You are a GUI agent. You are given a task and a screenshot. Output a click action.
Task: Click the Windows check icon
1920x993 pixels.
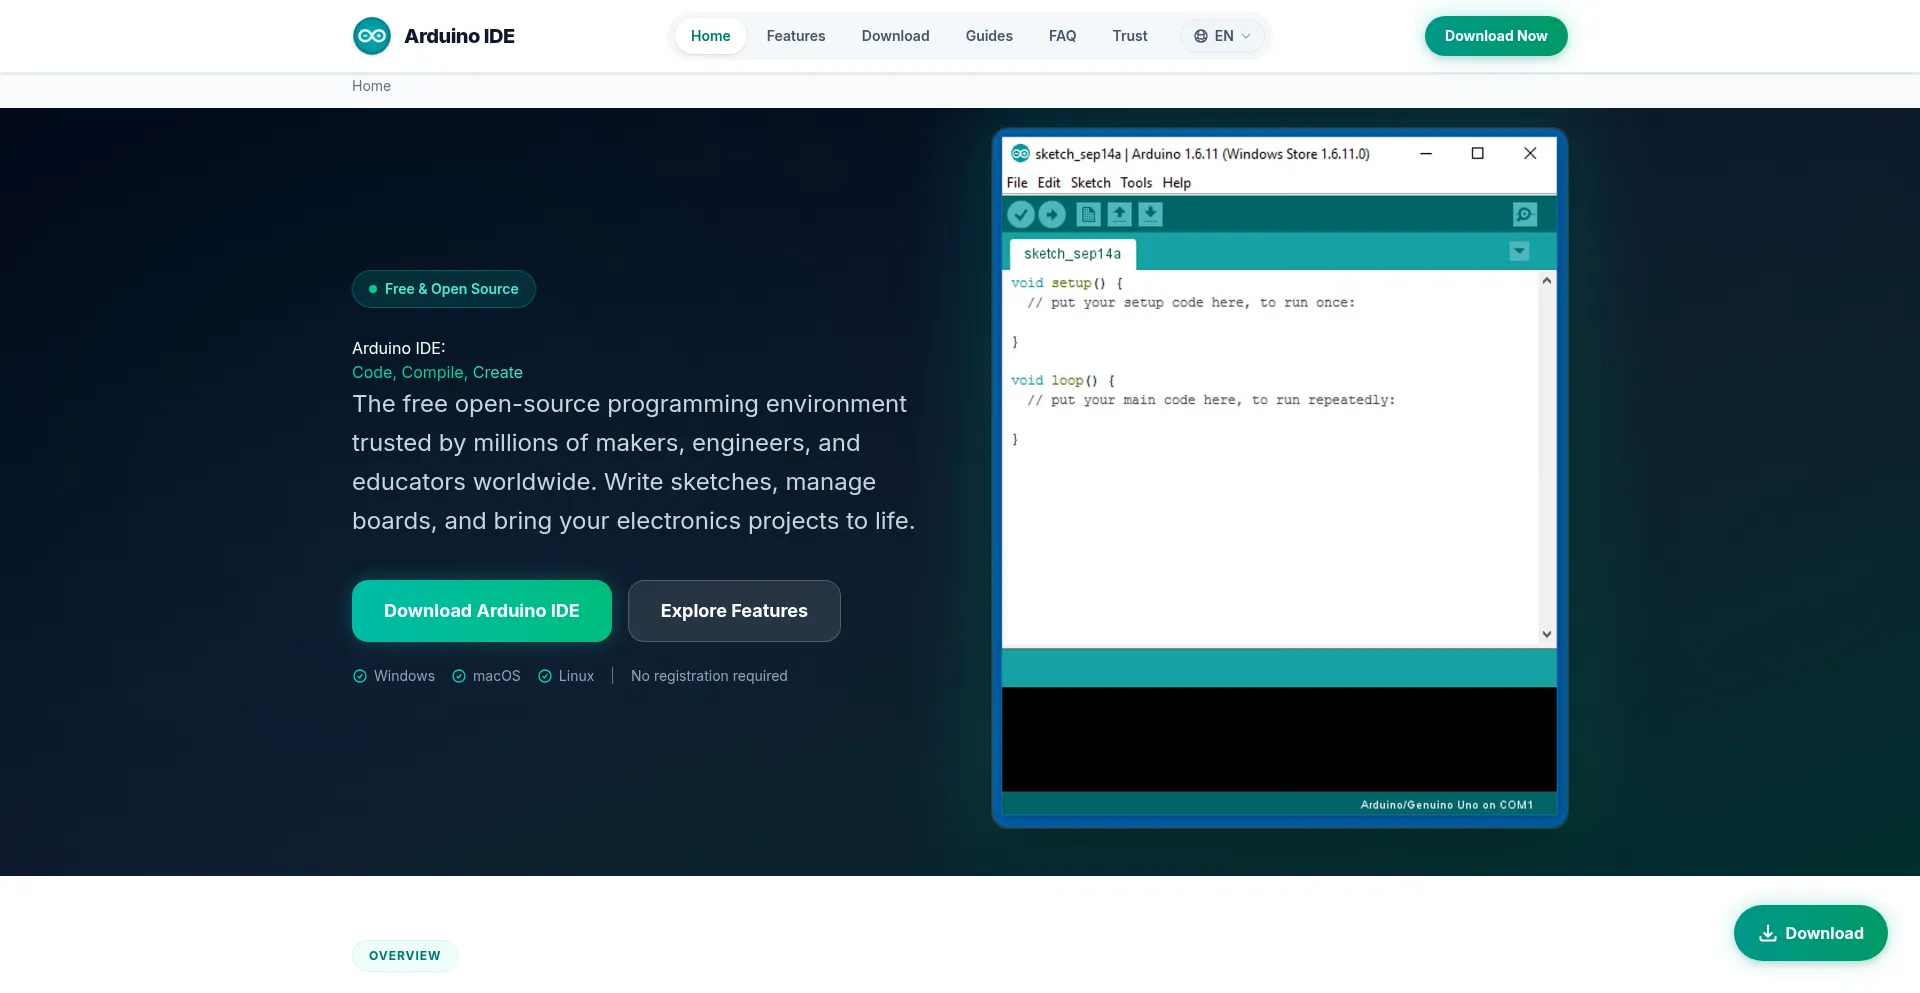click(x=360, y=676)
